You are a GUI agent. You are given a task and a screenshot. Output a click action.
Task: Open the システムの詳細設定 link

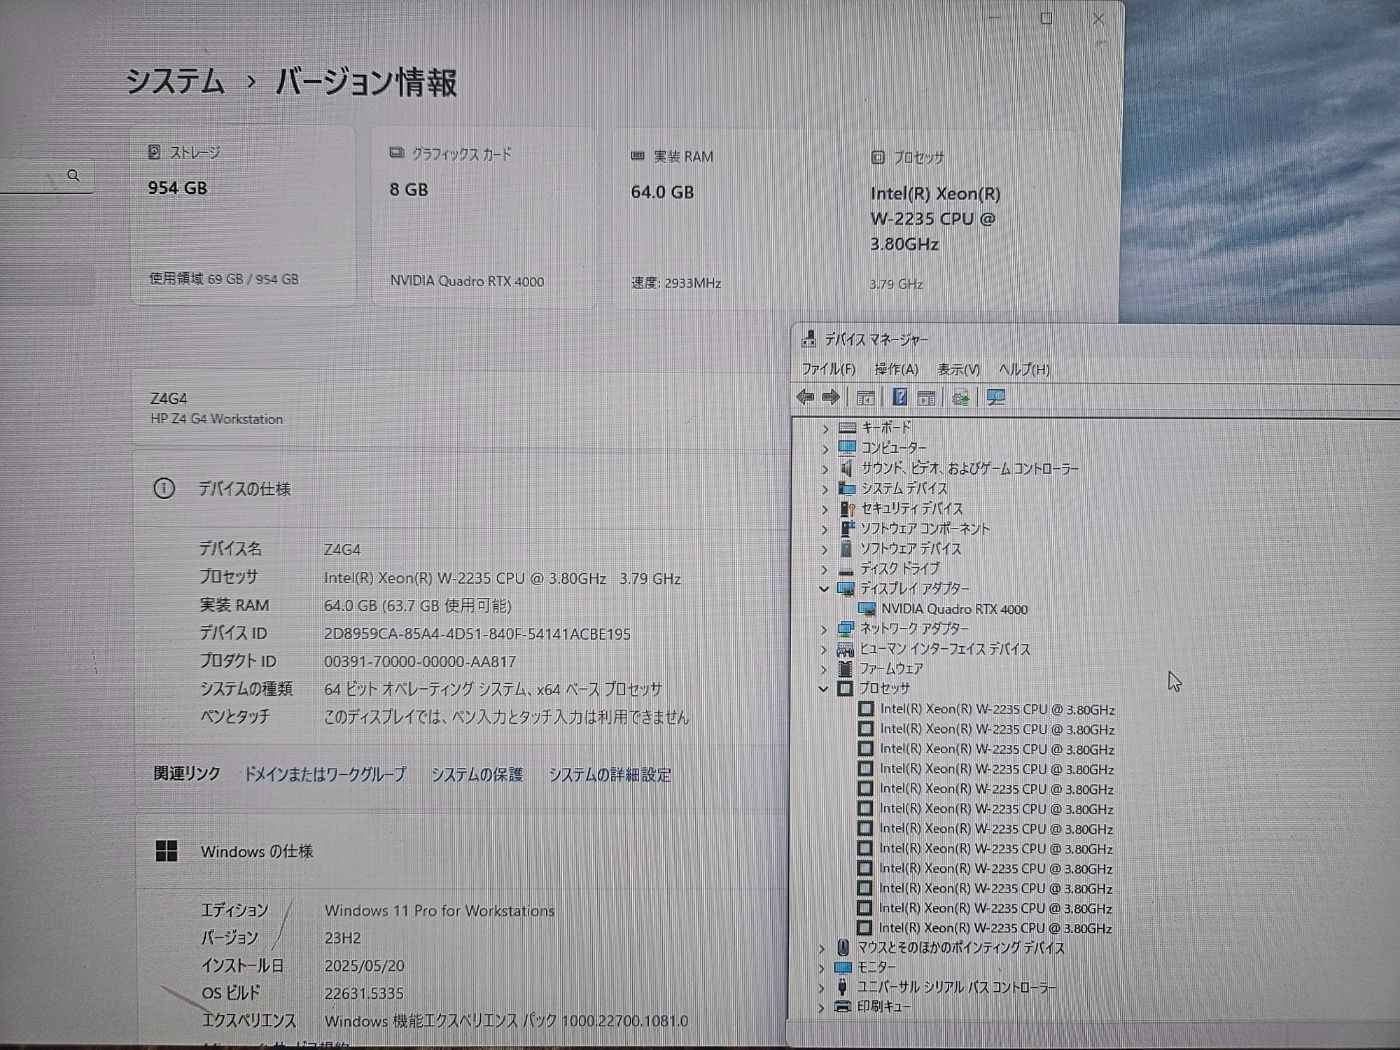(x=609, y=775)
